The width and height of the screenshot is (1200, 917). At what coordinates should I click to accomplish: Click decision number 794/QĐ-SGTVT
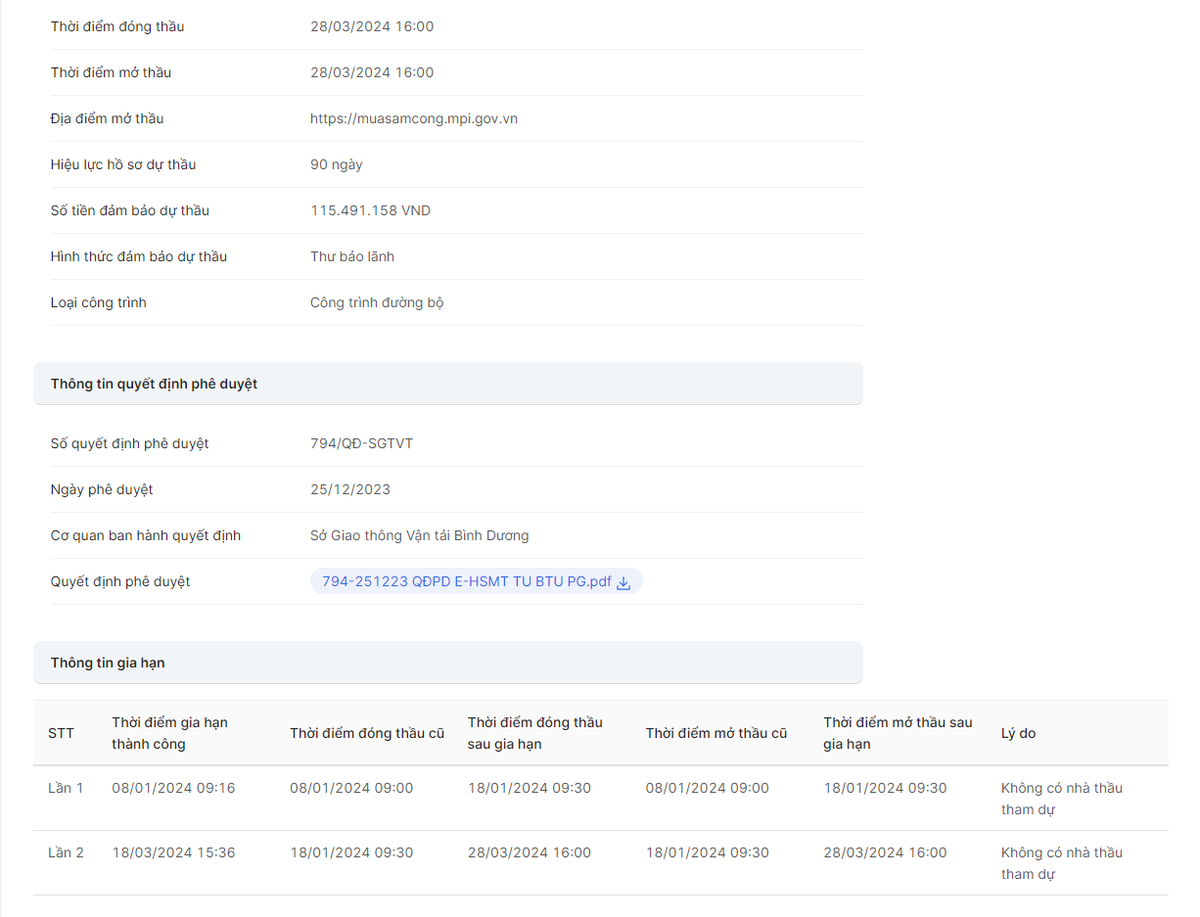coord(361,444)
